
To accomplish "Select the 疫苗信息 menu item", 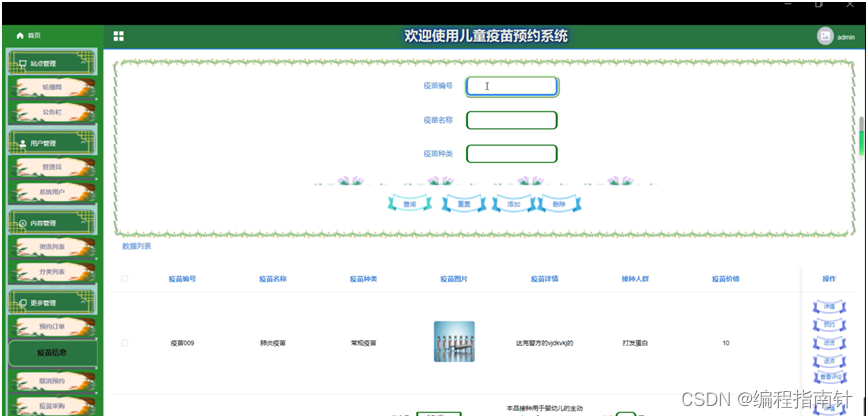I will [x=53, y=353].
